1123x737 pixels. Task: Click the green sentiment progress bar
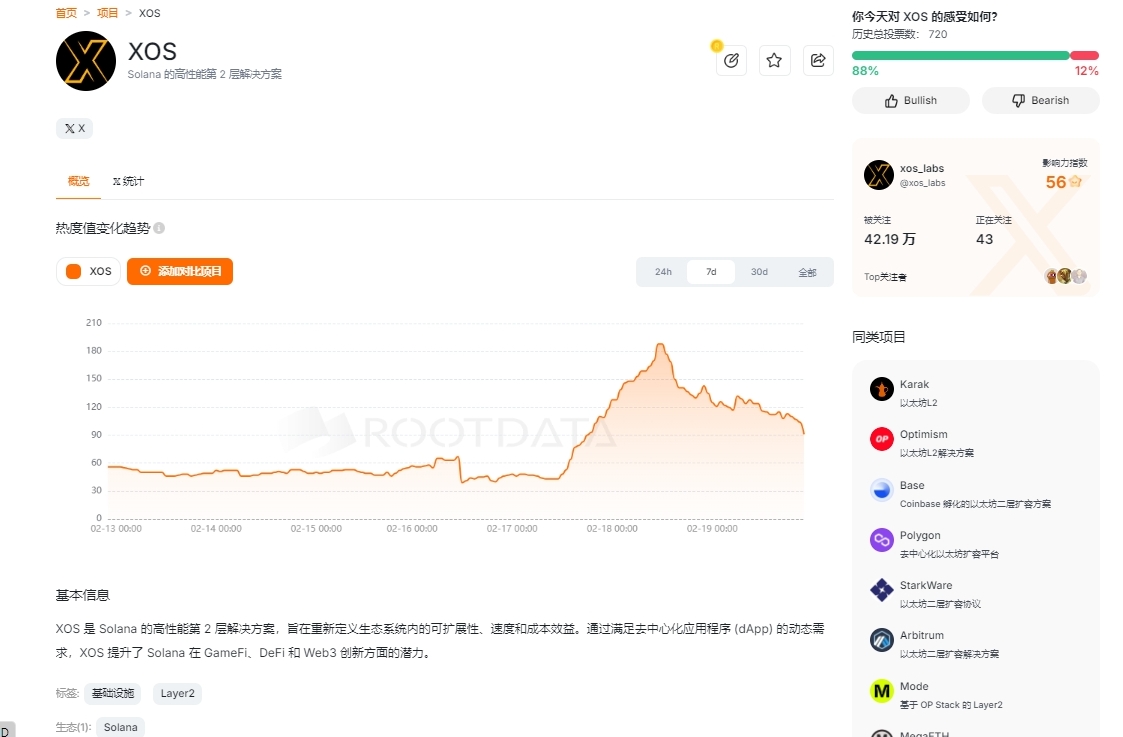pyautogui.click(x=960, y=55)
